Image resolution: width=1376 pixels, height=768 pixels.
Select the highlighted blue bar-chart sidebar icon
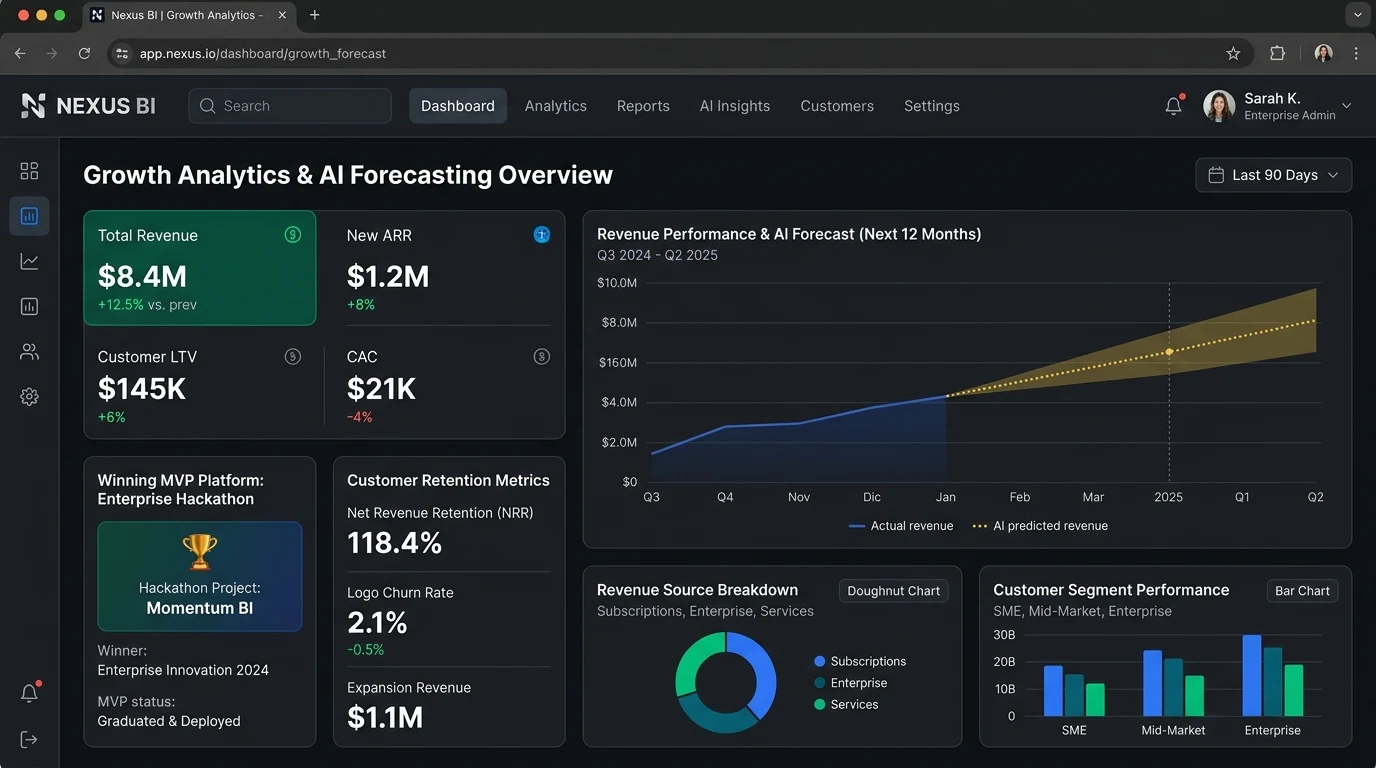point(29,216)
